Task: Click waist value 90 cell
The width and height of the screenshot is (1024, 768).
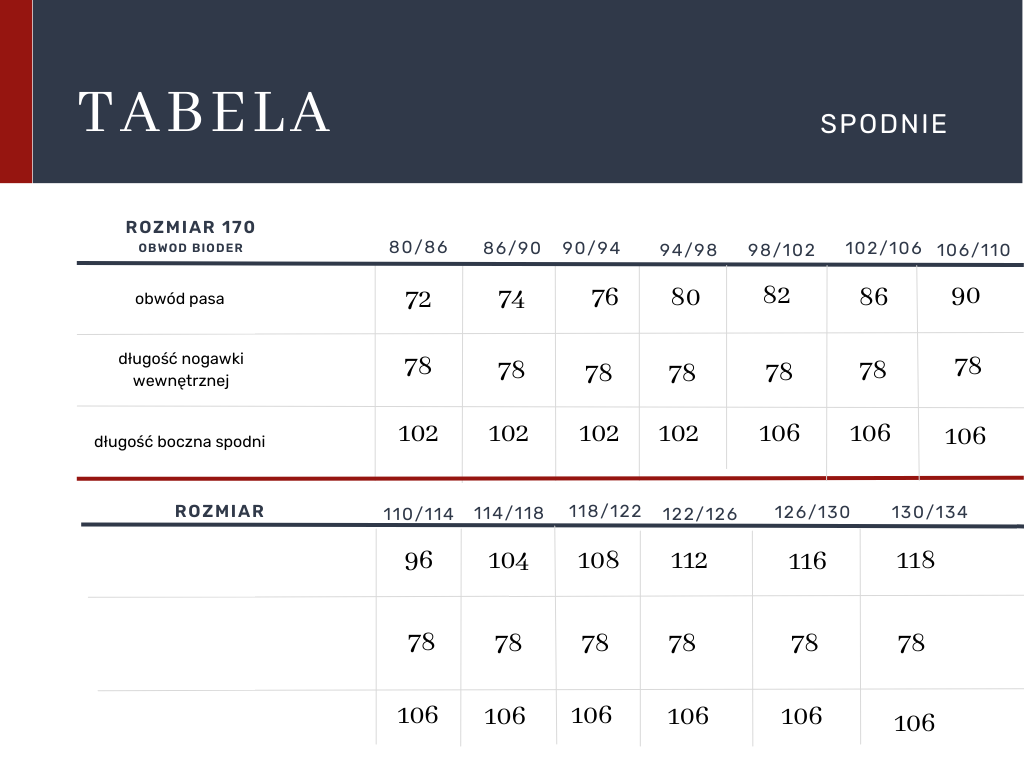Action: (965, 296)
